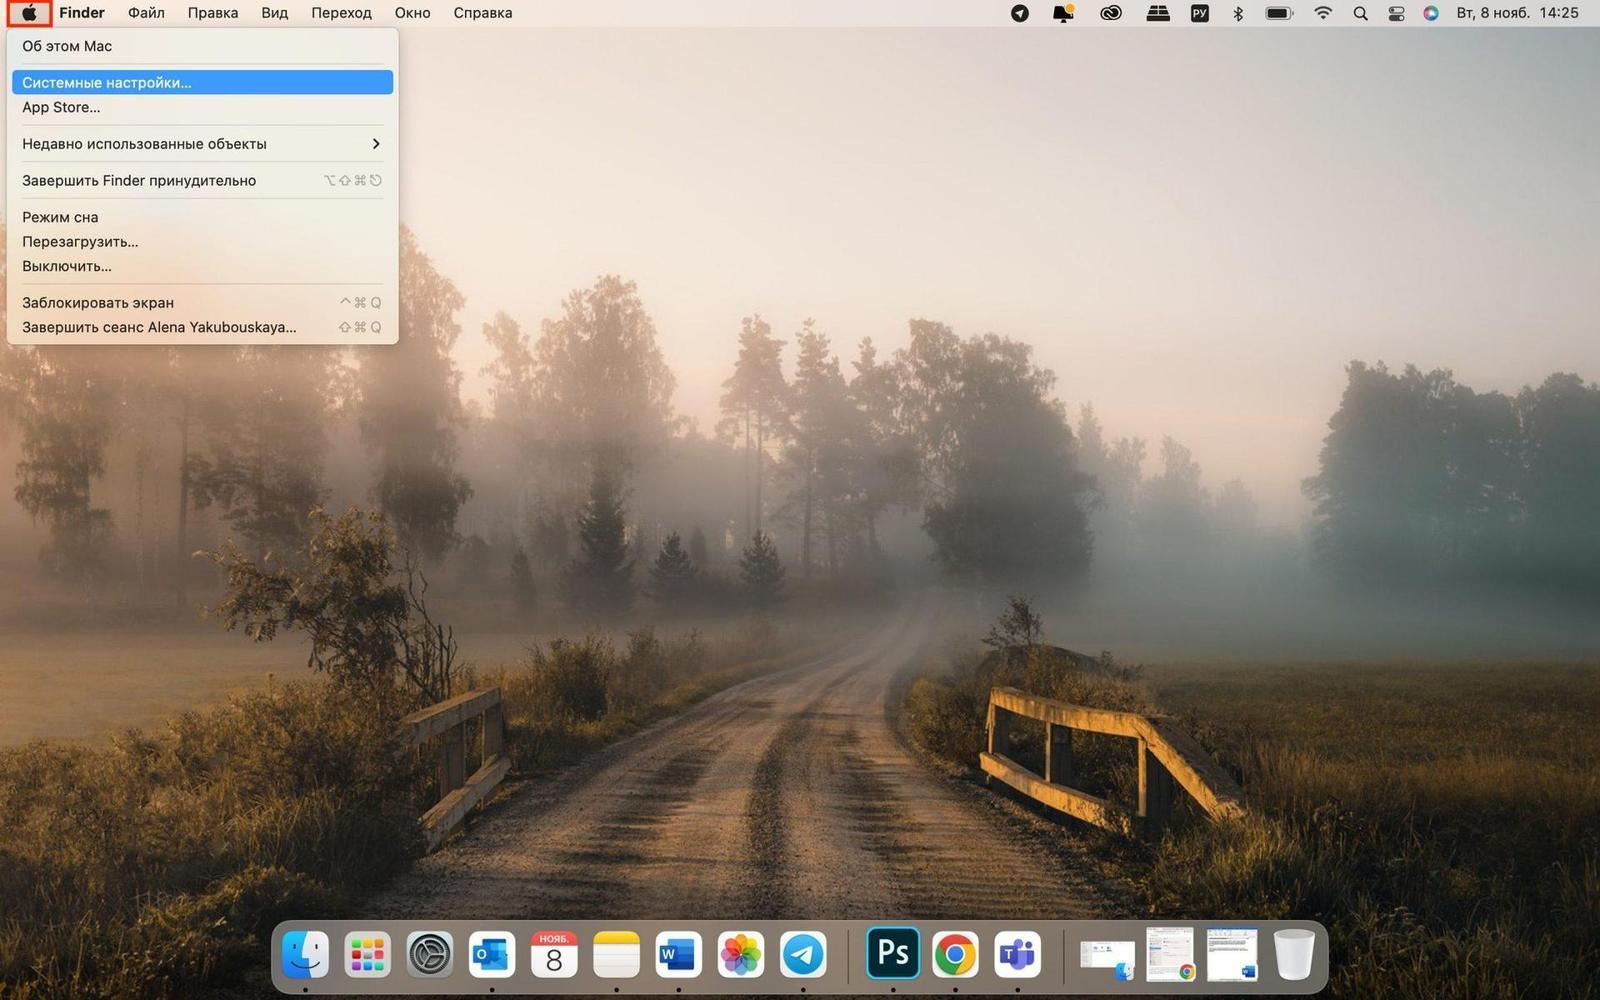This screenshot has width=1600, height=1000.
Task: Open the battery status dropdown
Action: click(1279, 13)
